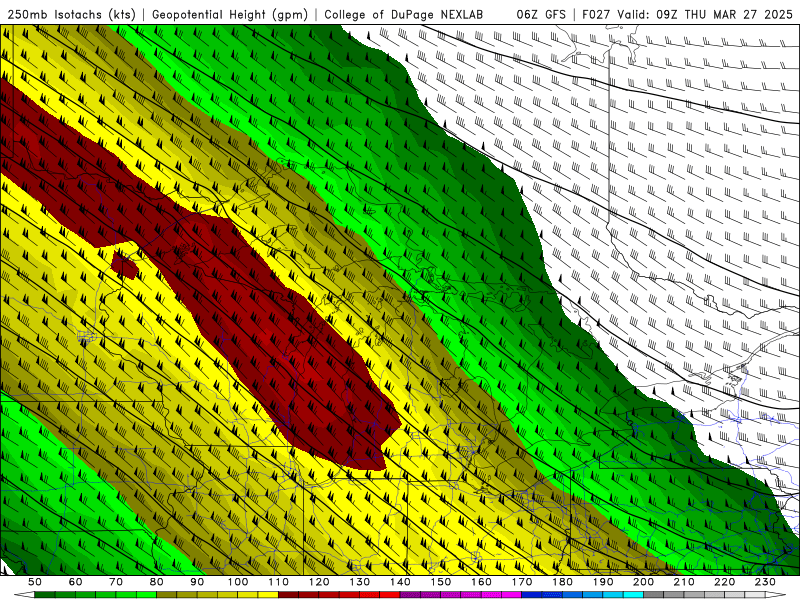Click the legend value '100'
This screenshot has width=800, height=600.
click(238, 582)
